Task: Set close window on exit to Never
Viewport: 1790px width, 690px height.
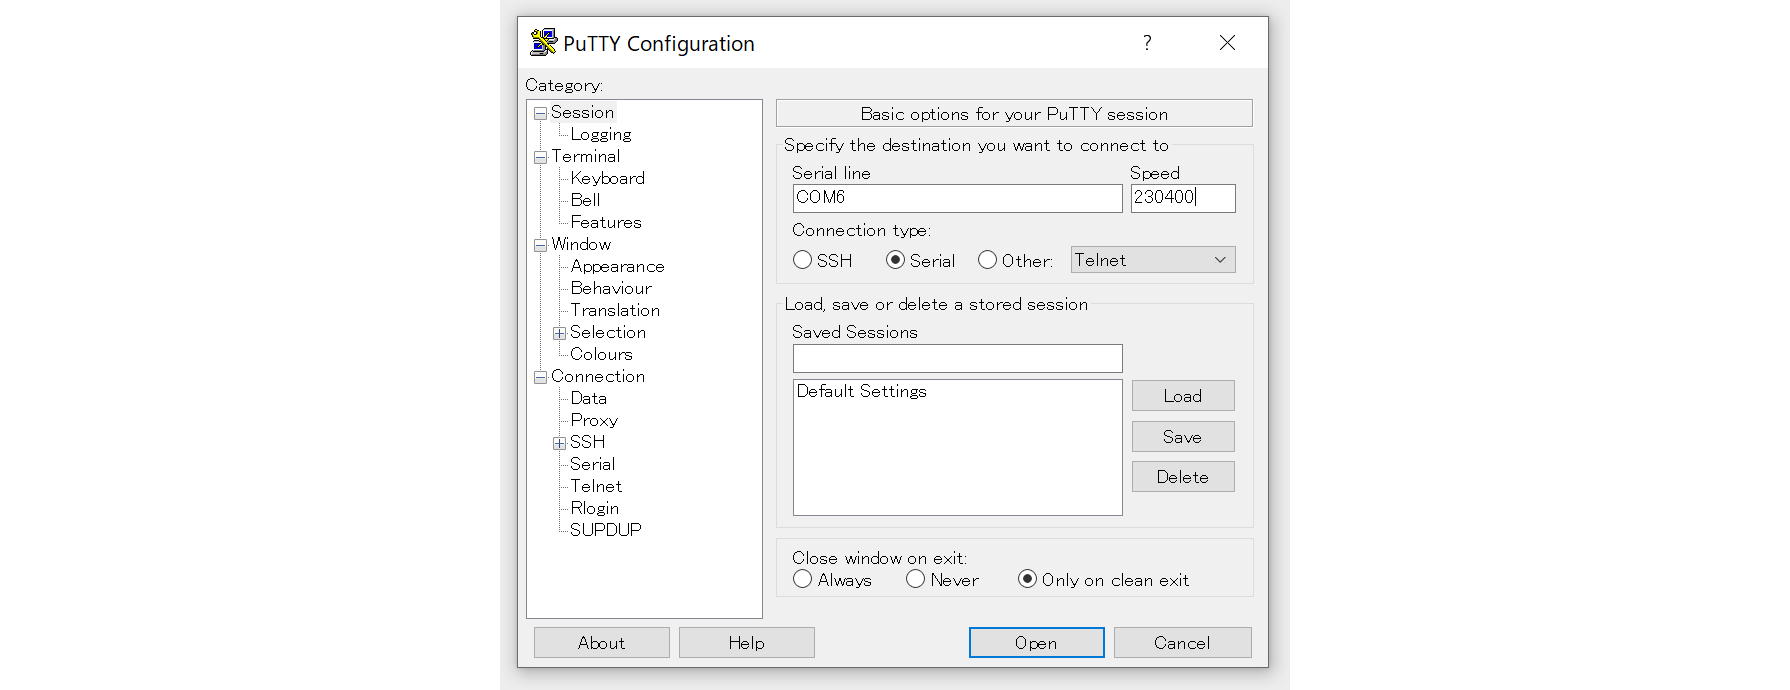Action: (915, 579)
